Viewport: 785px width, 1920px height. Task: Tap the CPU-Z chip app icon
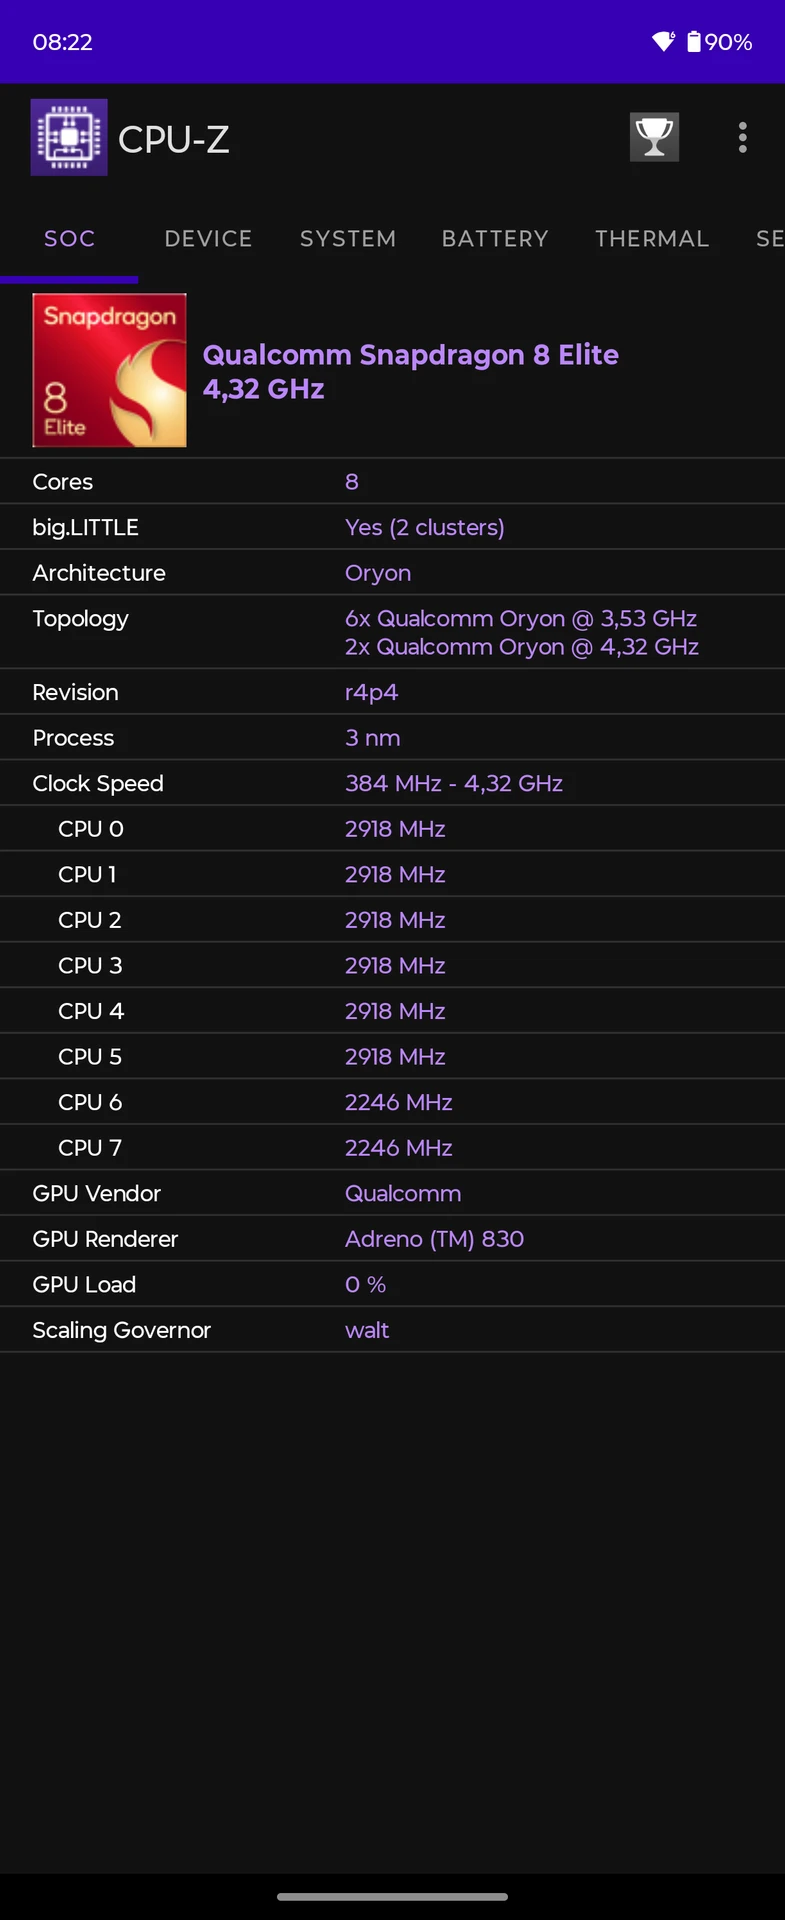tap(69, 137)
